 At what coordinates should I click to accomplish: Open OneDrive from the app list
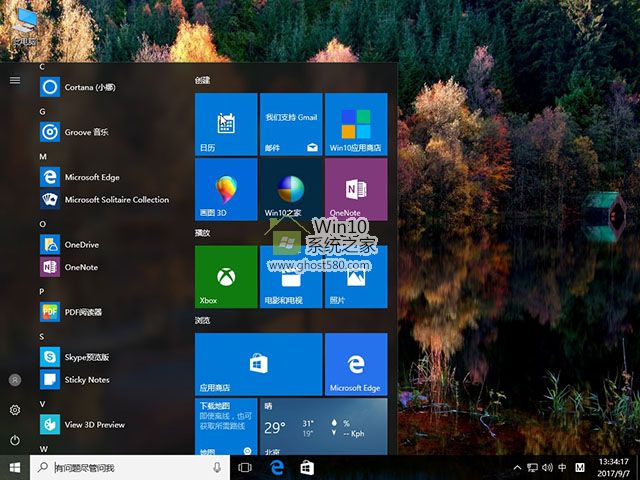(x=110, y=244)
